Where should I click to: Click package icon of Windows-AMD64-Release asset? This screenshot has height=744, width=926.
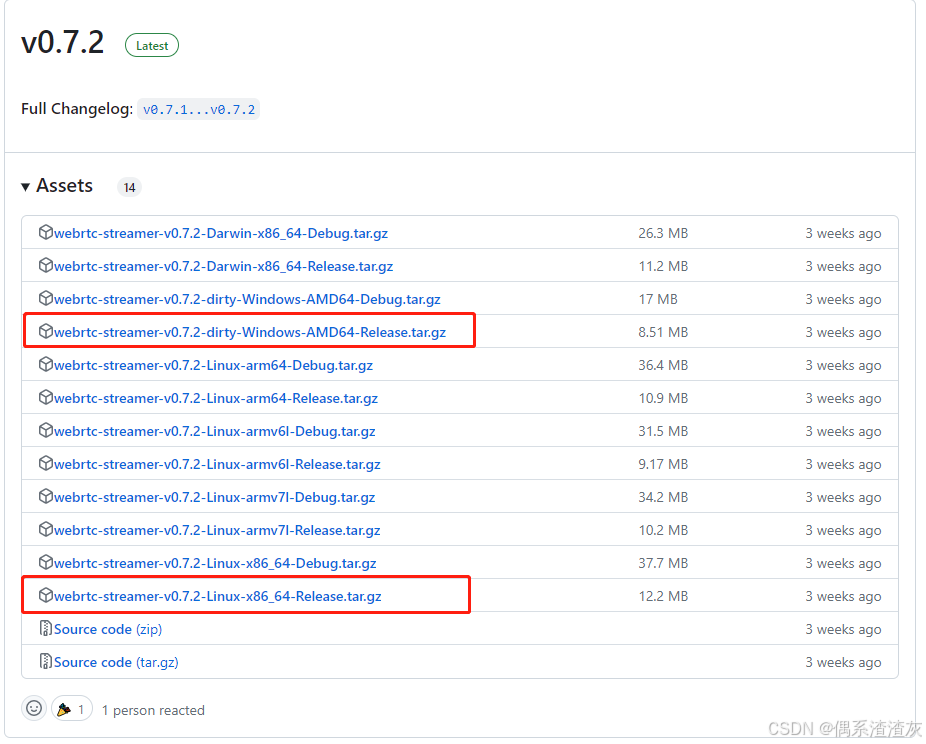[46, 331]
